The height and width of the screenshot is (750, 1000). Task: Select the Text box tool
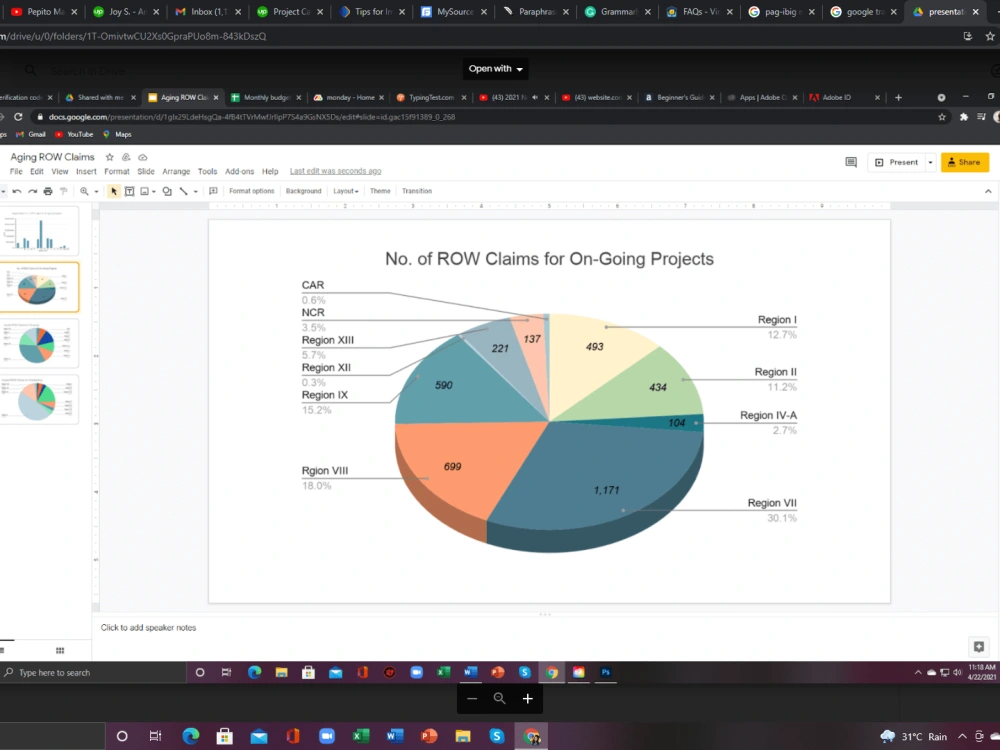coord(129,191)
